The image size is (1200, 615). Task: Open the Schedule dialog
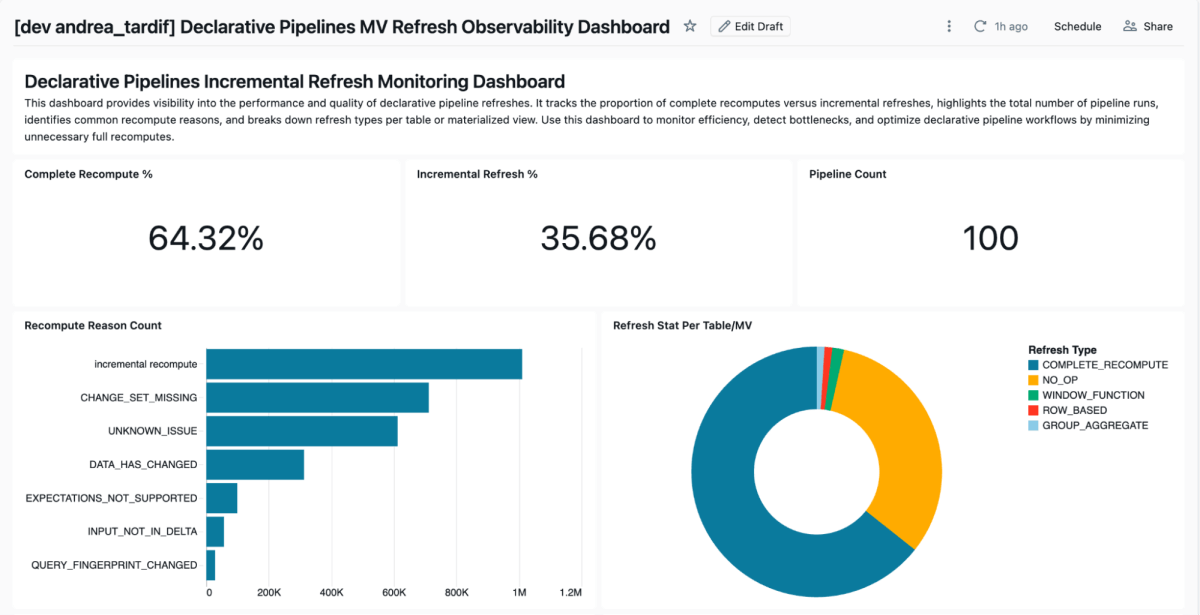[1077, 26]
